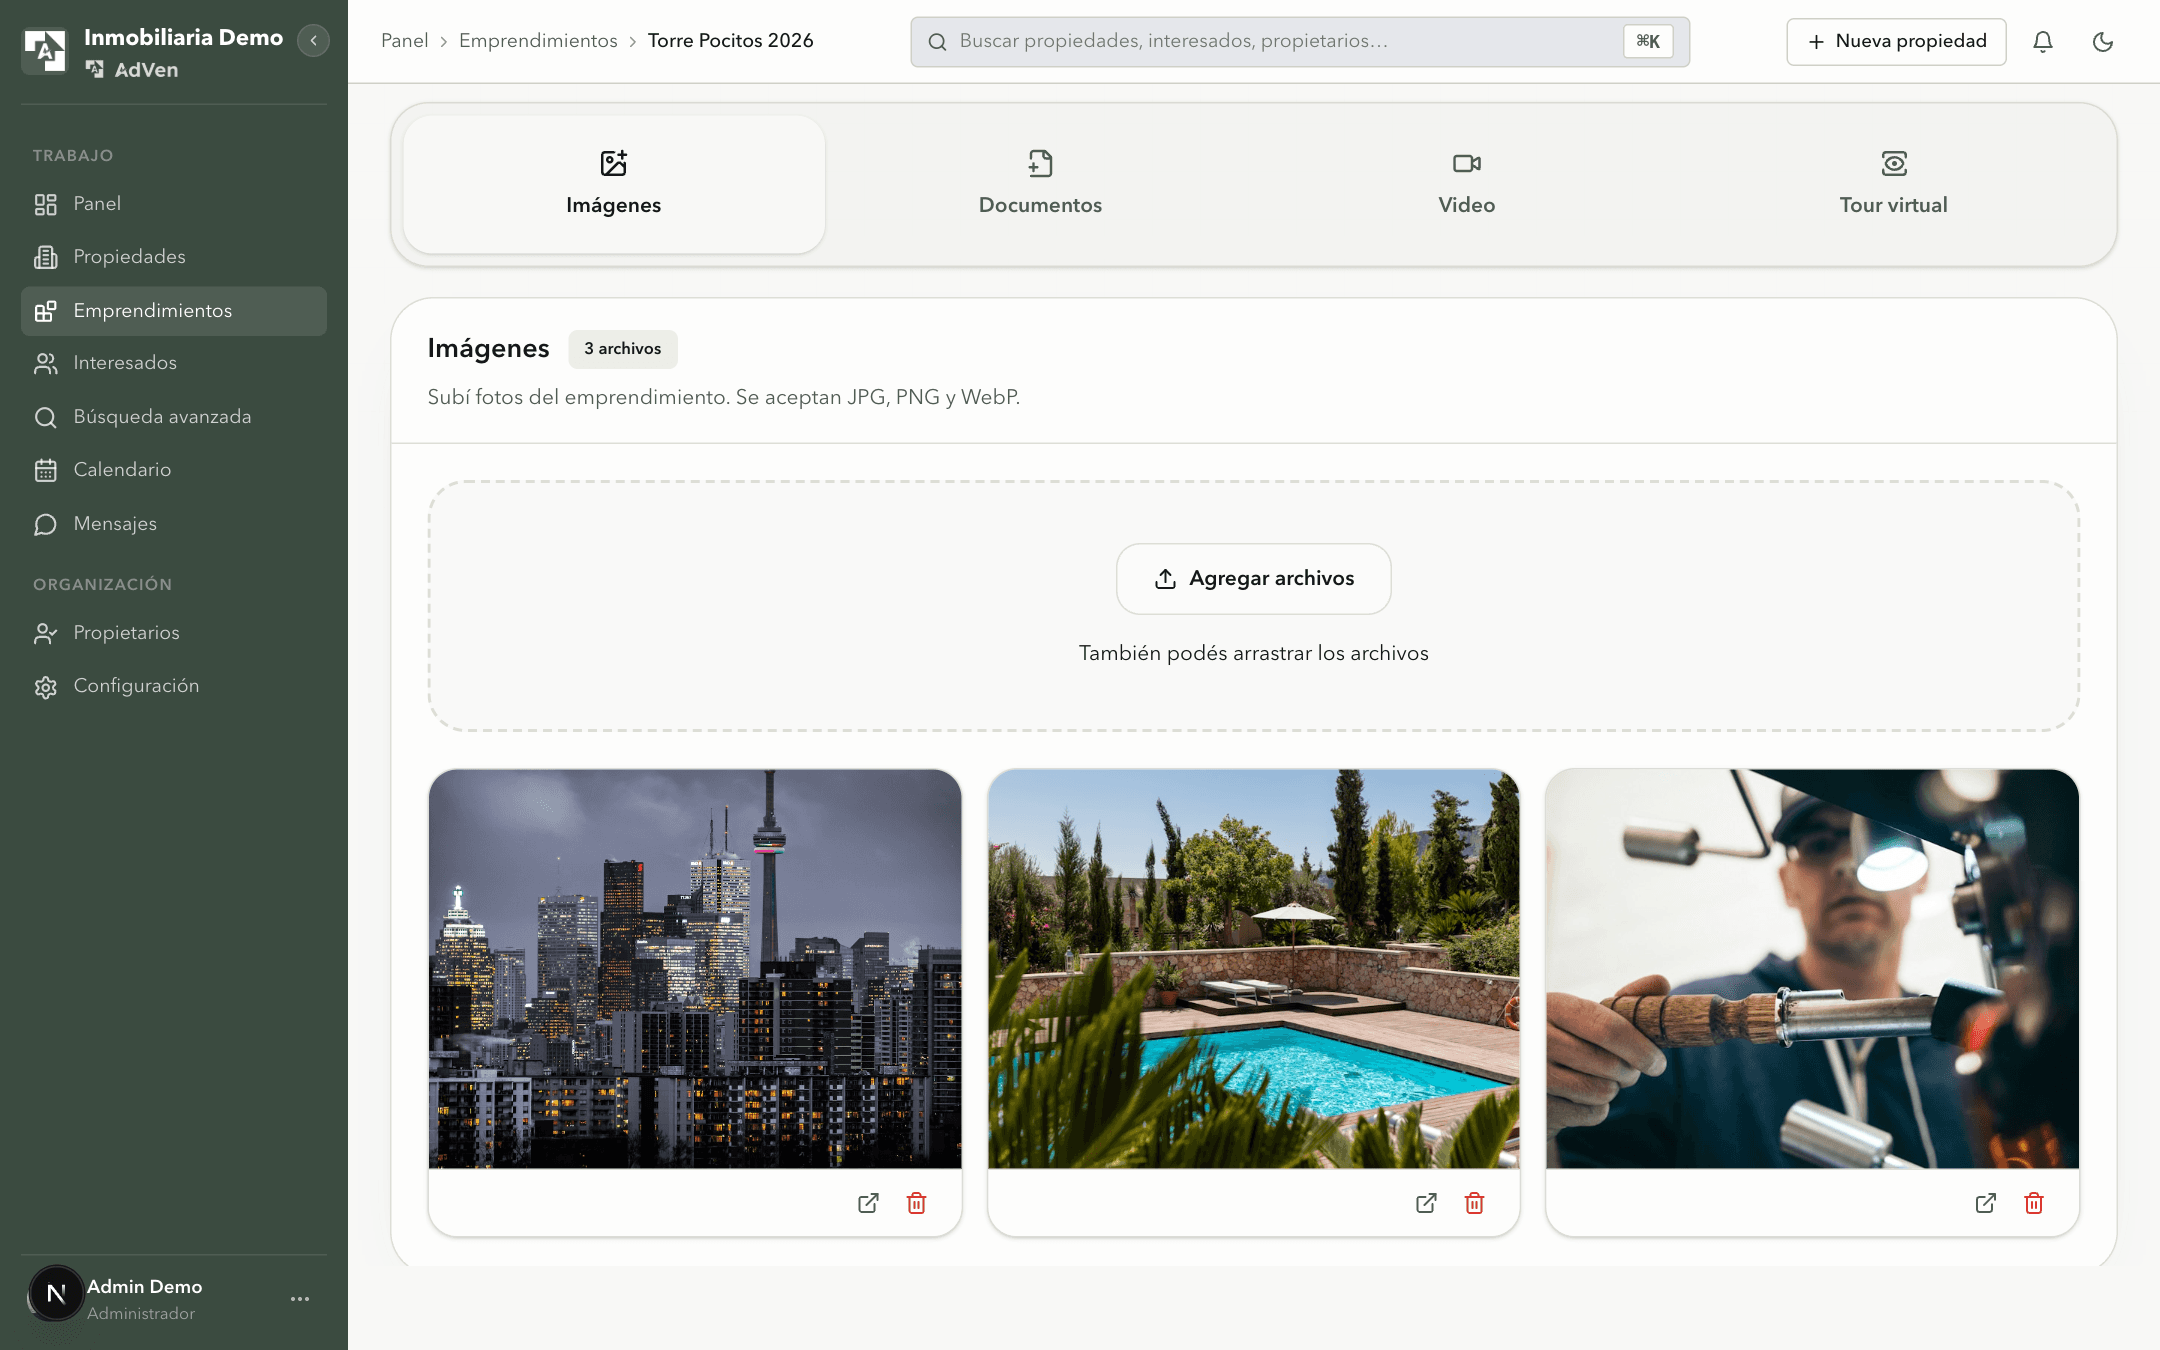Image resolution: width=2160 pixels, height=1350 pixels.
Task: Click the 3 archivos badge
Action: tap(623, 349)
